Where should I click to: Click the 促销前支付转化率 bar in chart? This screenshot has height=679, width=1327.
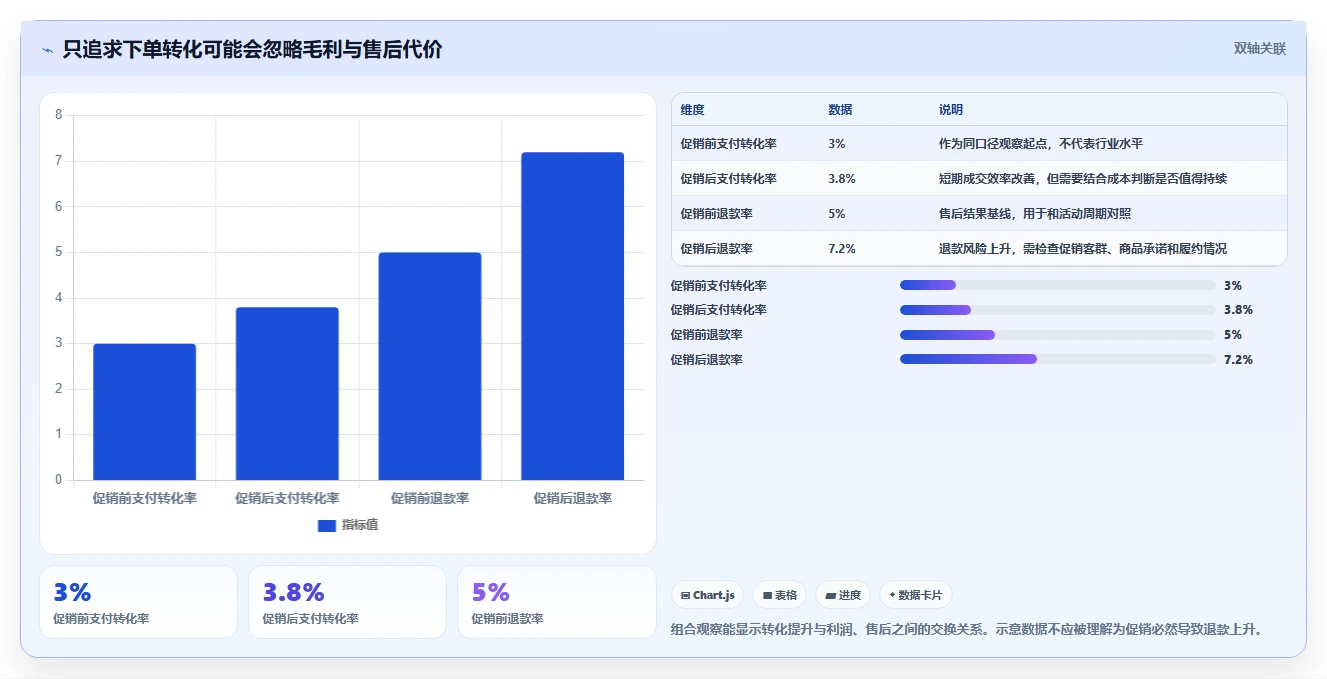coord(144,412)
